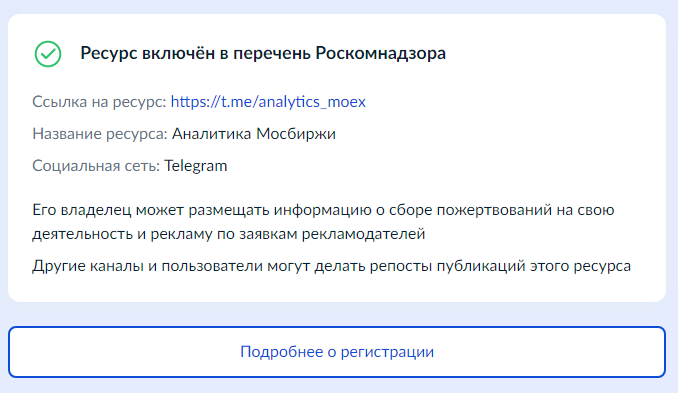Click the word информацию in the description
The image size is (678, 393).
coord(322,210)
